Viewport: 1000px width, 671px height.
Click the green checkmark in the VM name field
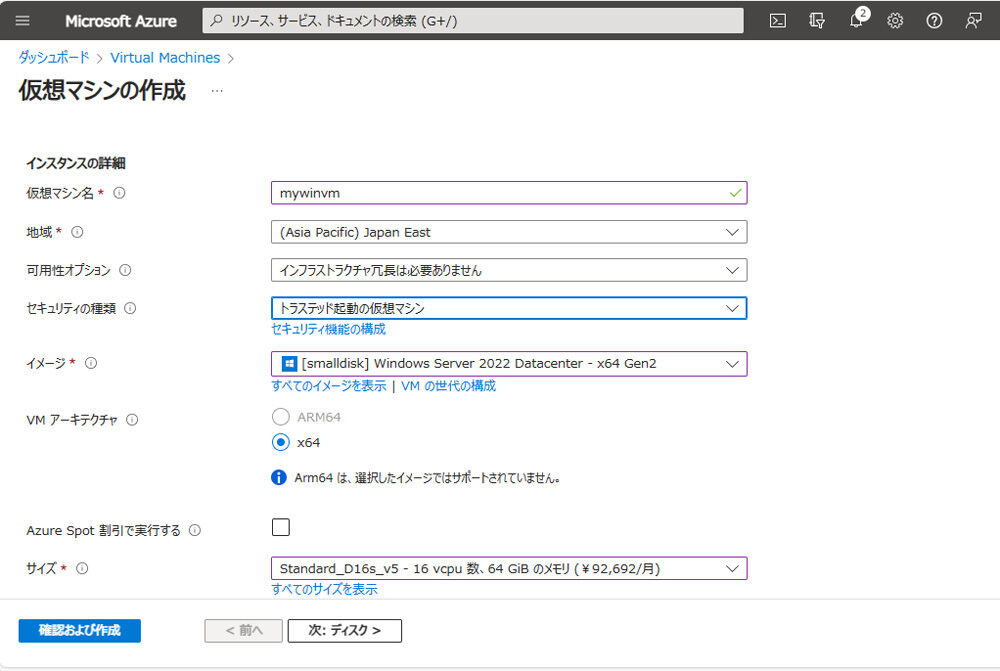[735, 193]
